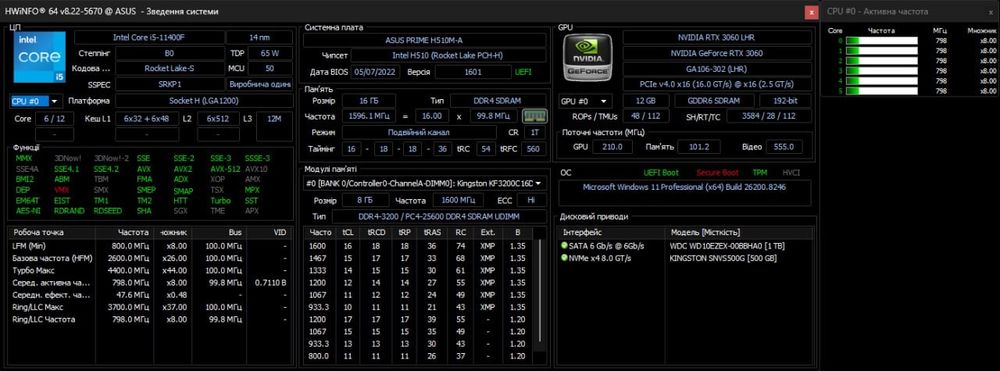Click the Turbo feature flag
This screenshot has width=1000, height=371.
click(x=221, y=200)
